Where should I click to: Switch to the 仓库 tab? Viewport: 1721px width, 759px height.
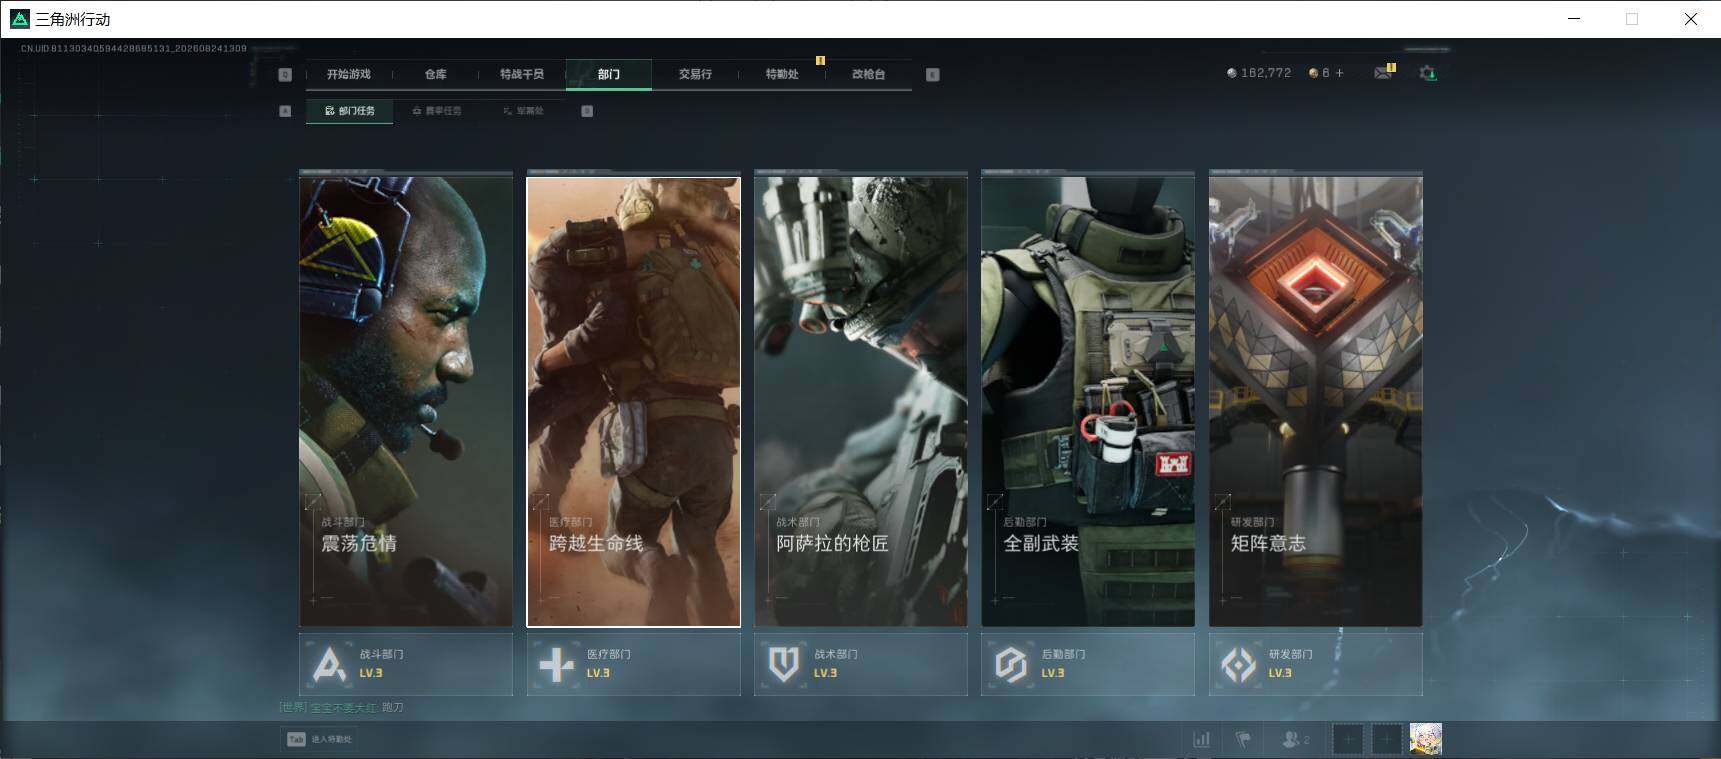[435, 74]
